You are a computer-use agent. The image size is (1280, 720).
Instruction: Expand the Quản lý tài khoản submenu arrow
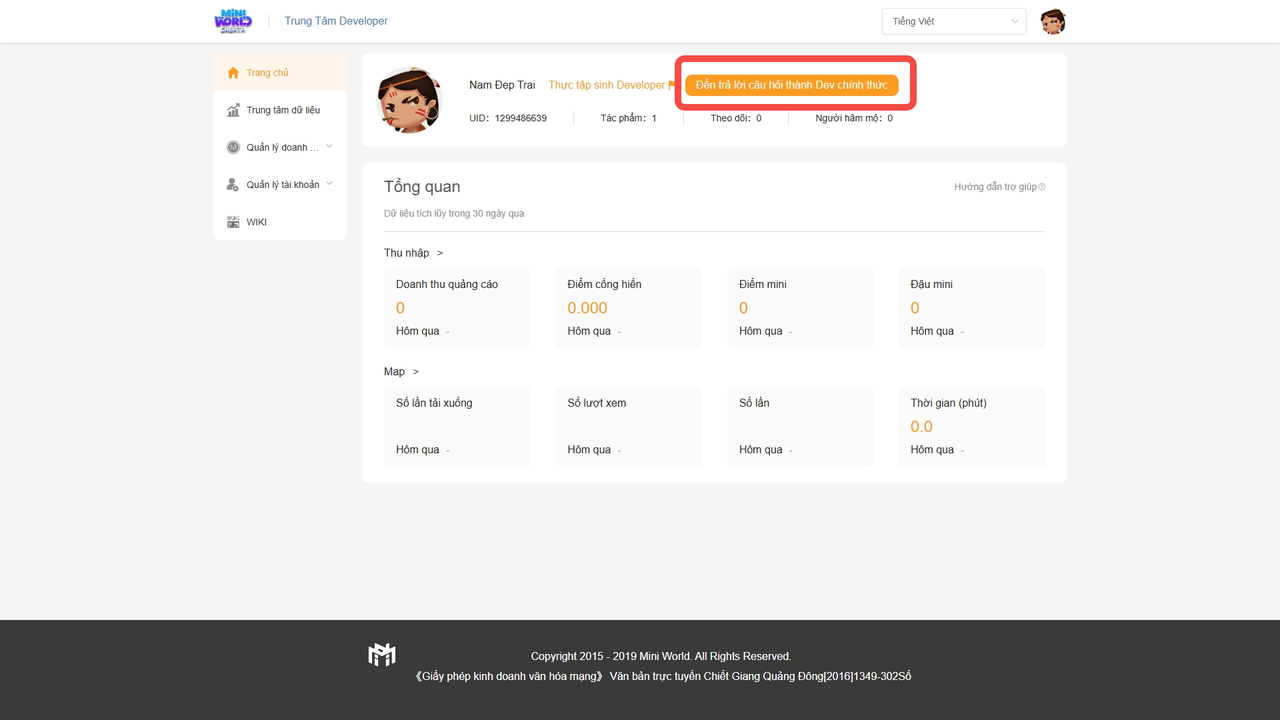329,184
